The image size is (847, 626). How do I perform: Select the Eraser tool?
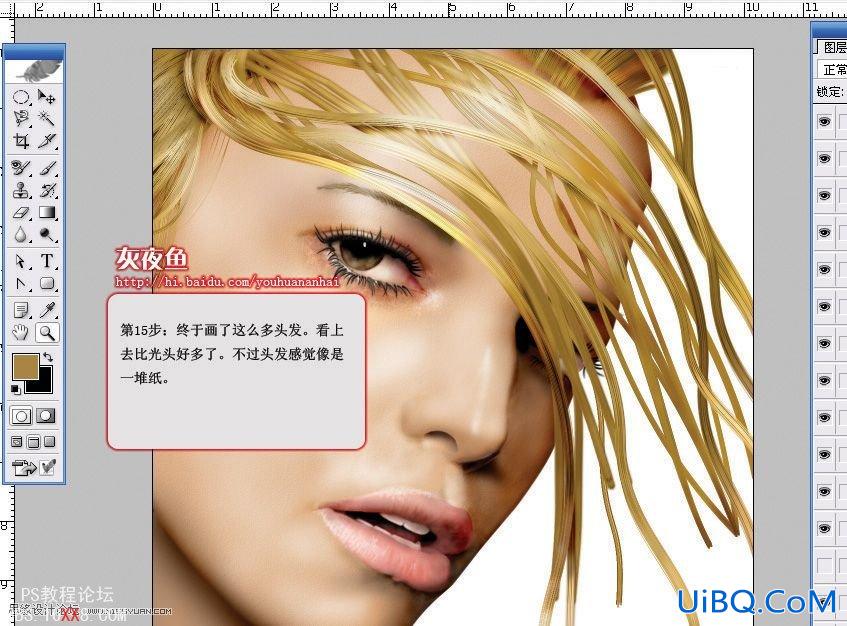(21, 213)
